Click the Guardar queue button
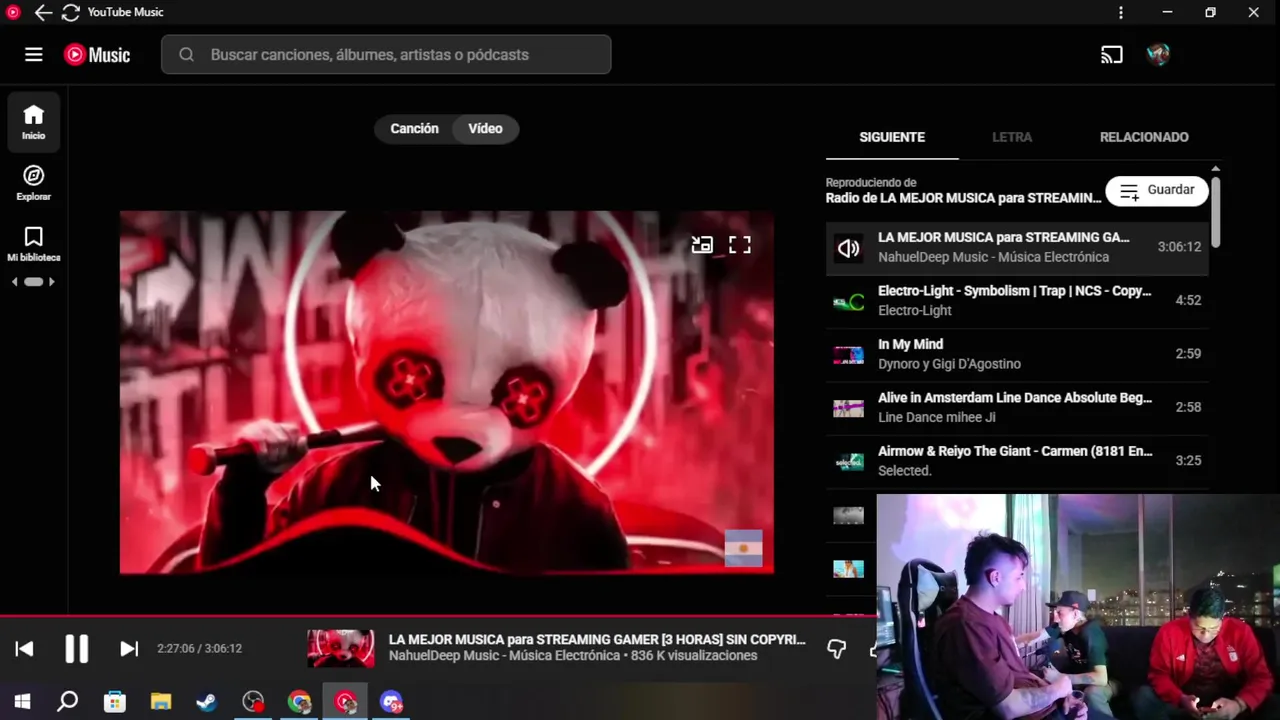This screenshot has width=1280, height=720. [x=1157, y=190]
